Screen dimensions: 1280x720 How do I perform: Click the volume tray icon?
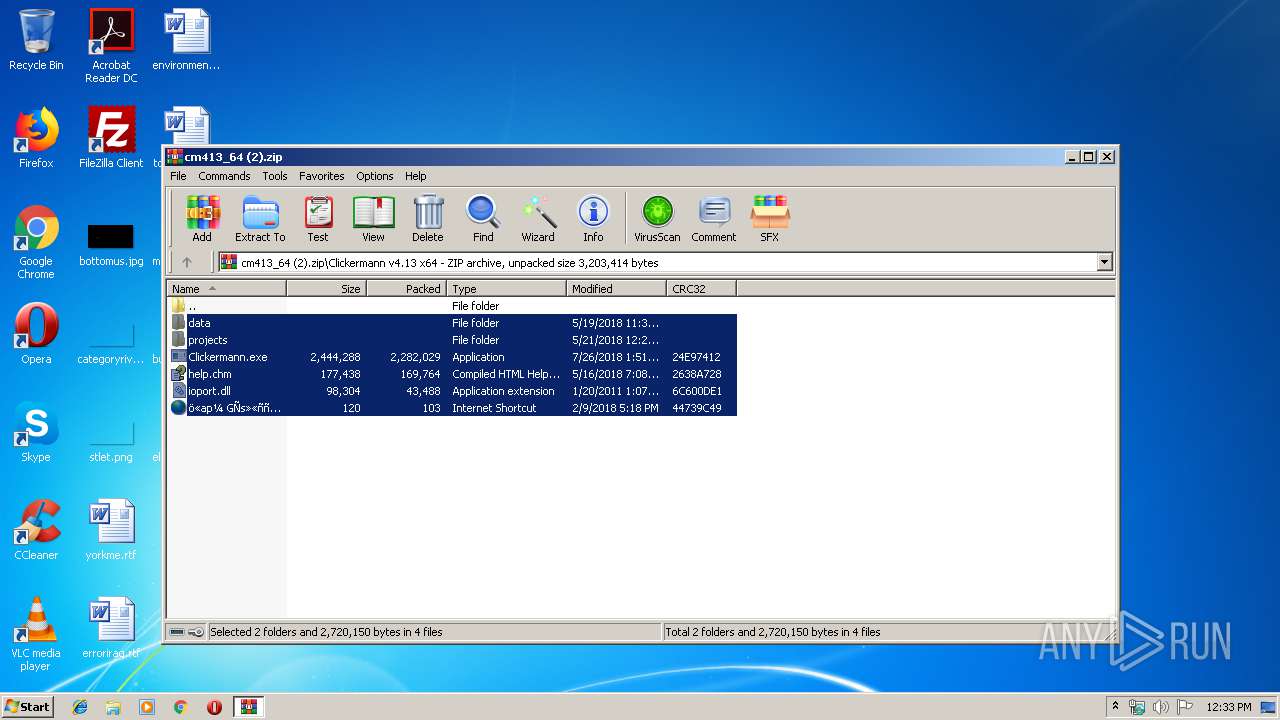click(1161, 707)
